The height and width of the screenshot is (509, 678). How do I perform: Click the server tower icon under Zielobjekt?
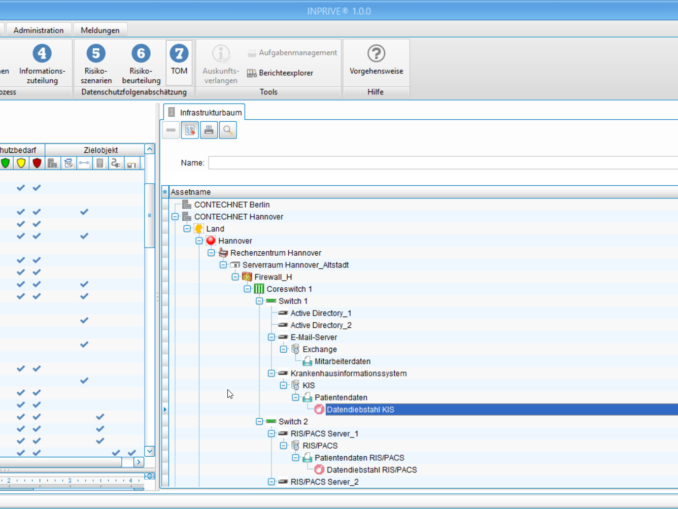(100, 163)
